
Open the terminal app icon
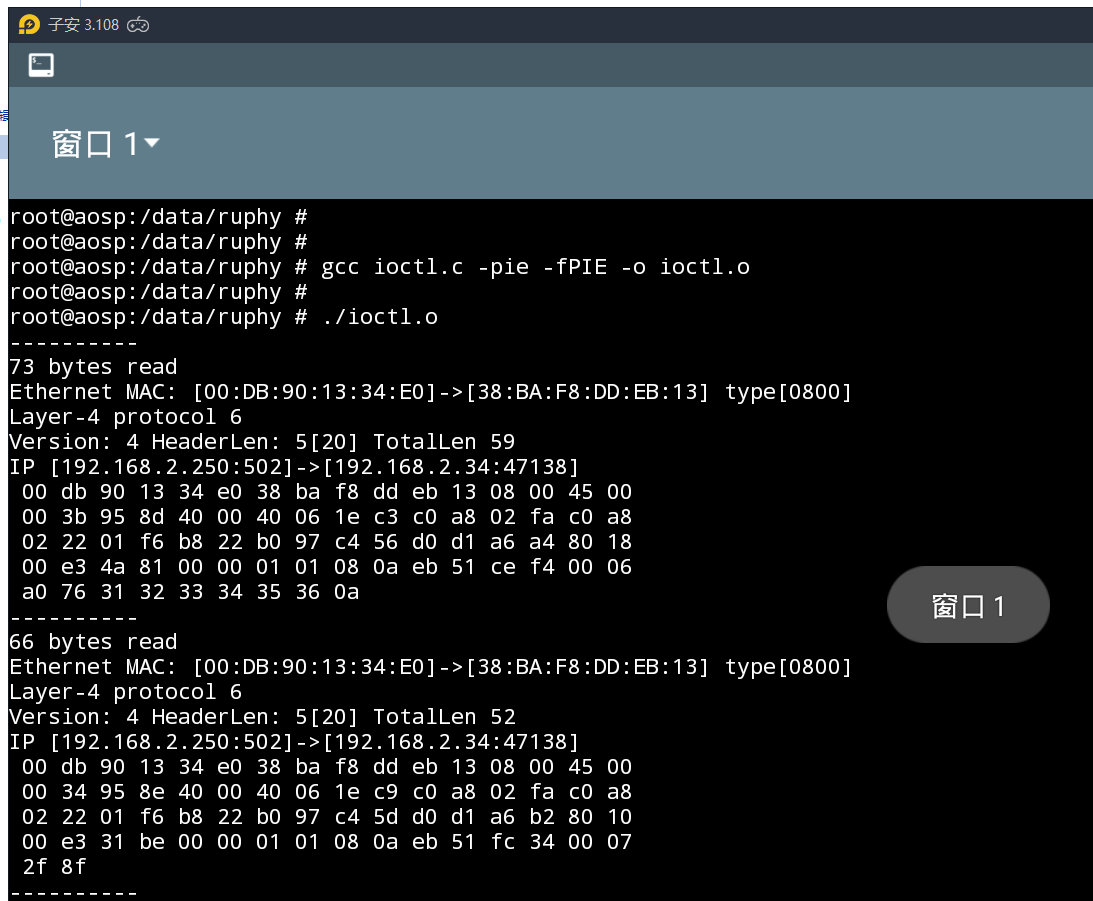pos(41,66)
